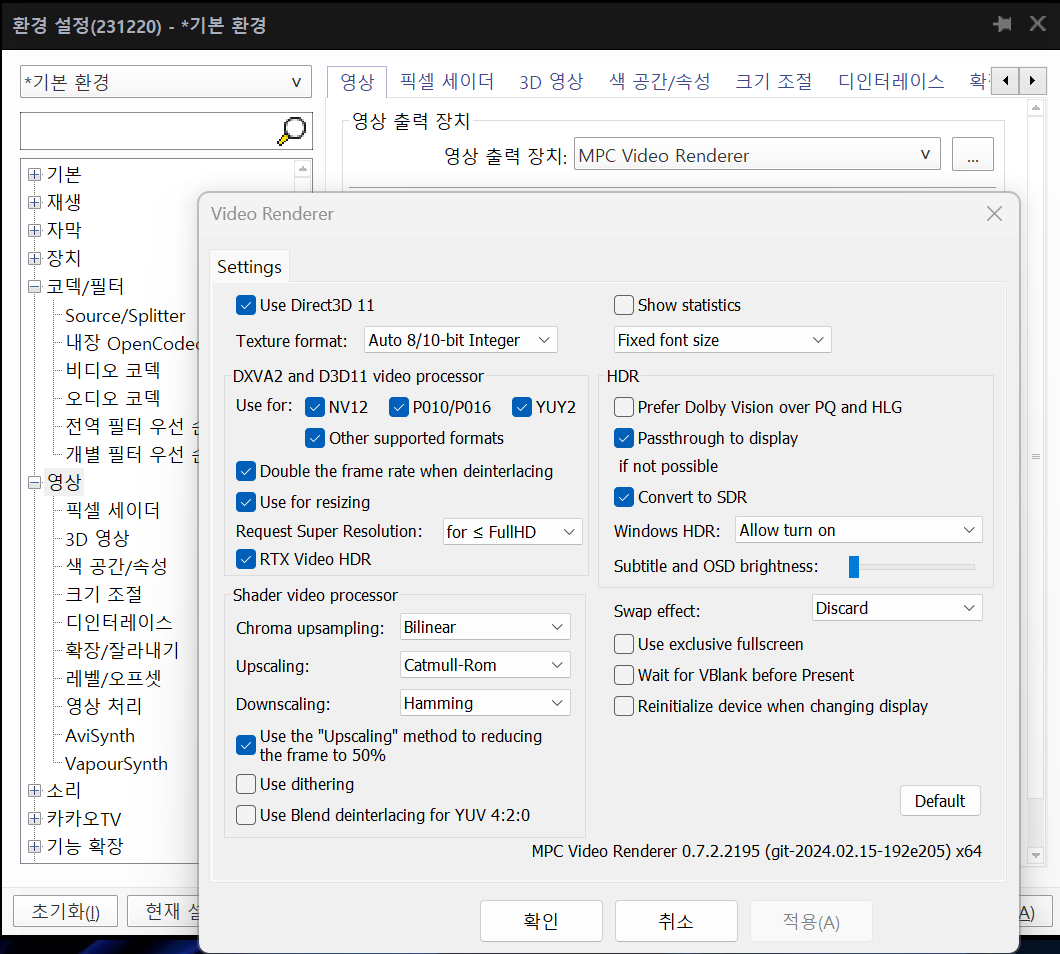Enable Use Blend deinterlacing for YUV 4:2:0

tap(246, 815)
